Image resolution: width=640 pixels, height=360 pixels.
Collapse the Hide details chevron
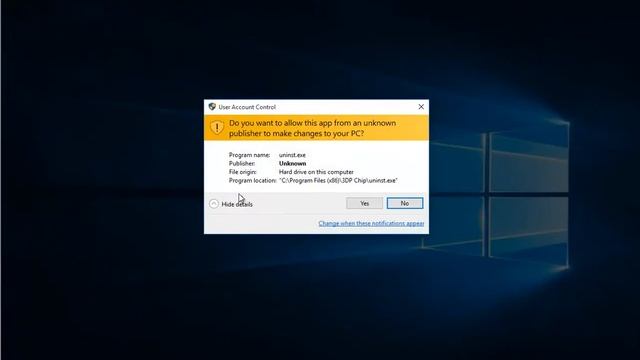tap(214, 204)
